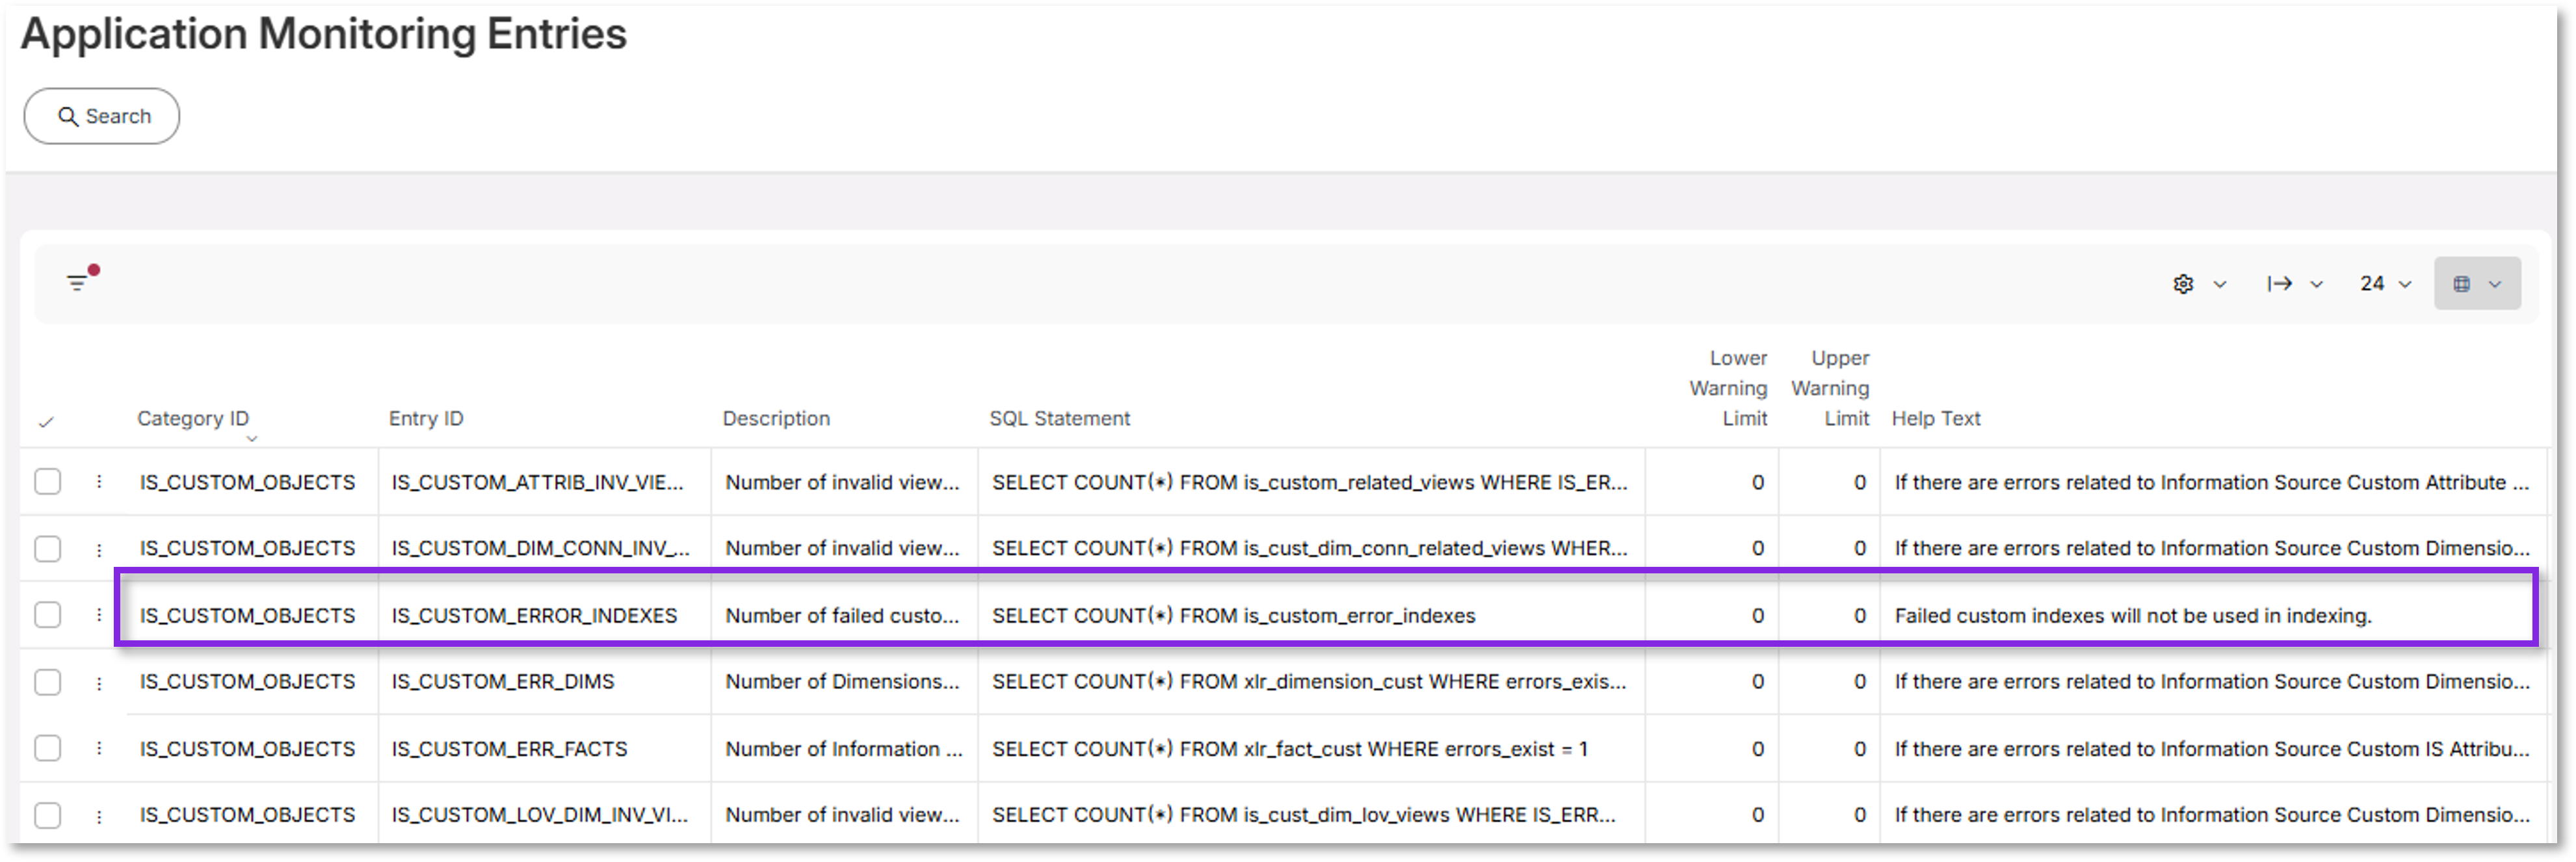Open row menu for IS_CUSTOM_DIM_CONN_INV entry
This screenshot has height=862, width=2576.
(x=99, y=549)
